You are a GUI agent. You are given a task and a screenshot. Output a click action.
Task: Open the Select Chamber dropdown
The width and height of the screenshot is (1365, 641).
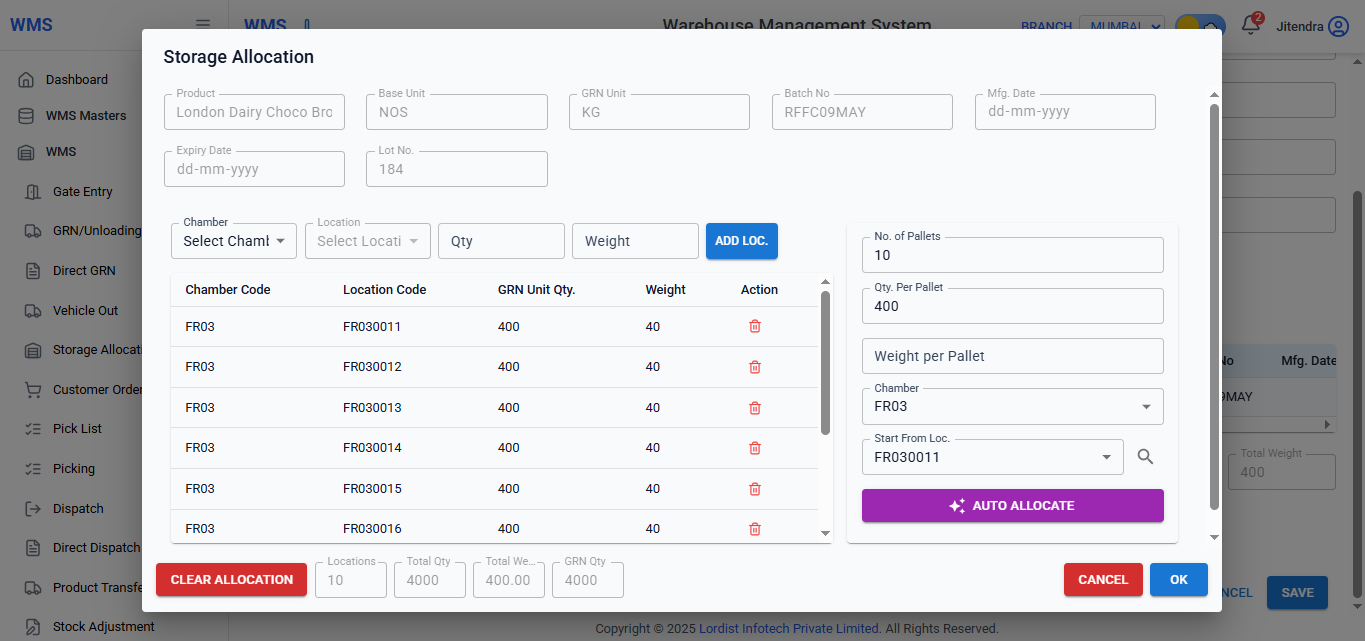click(x=233, y=240)
